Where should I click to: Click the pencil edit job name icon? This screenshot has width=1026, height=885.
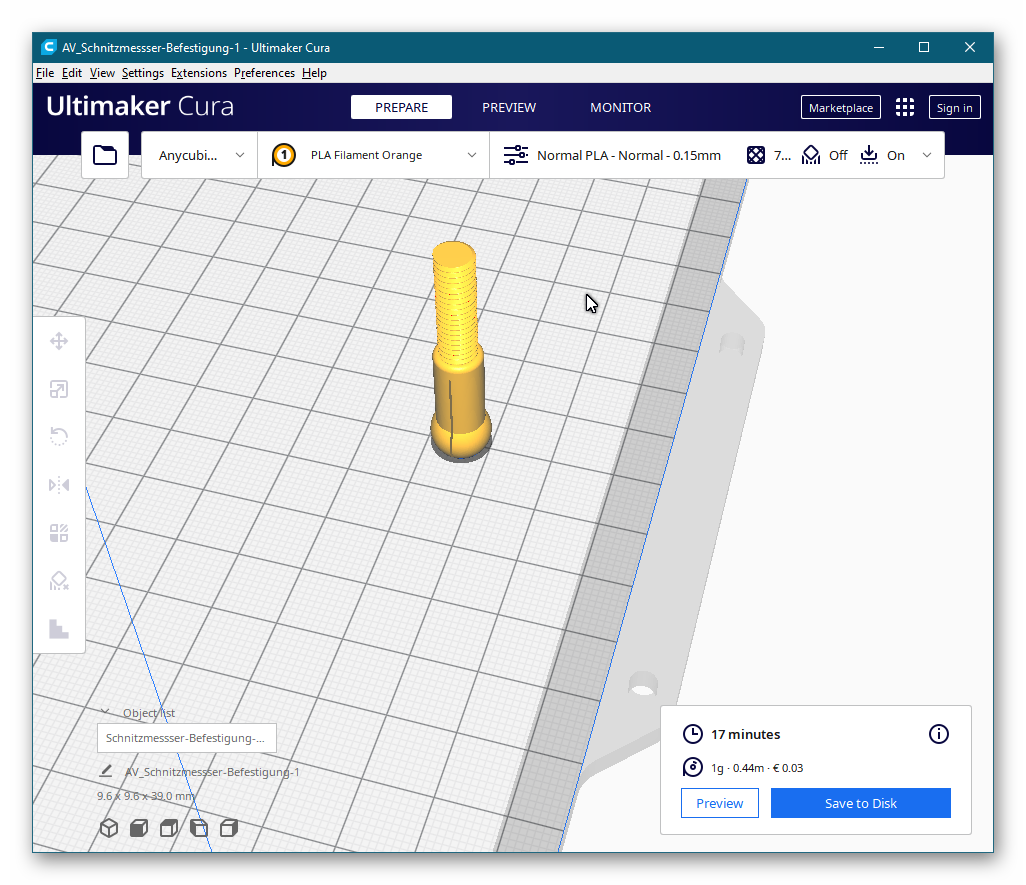coord(105,771)
